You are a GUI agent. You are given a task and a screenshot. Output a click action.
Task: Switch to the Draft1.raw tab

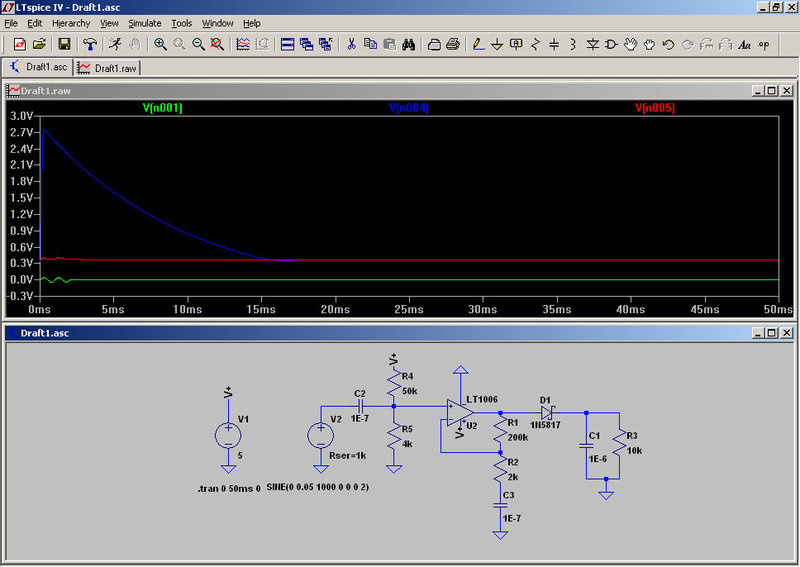[x=108, y=68]
